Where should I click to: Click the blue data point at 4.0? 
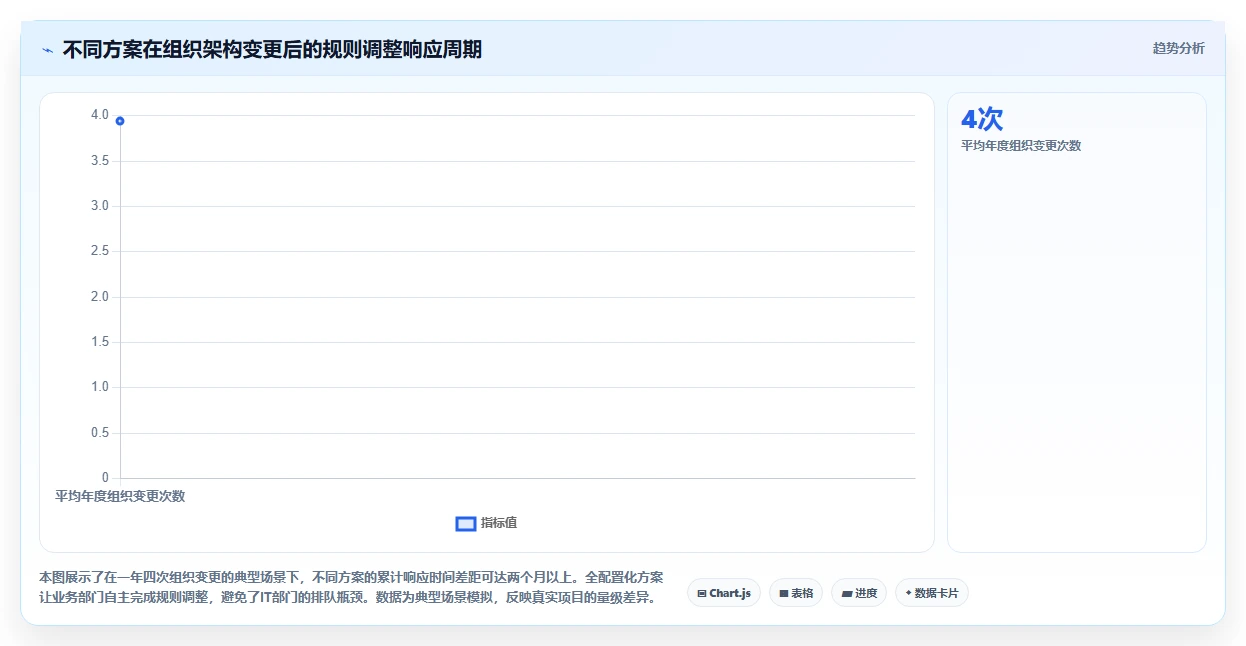coord(120,121)
